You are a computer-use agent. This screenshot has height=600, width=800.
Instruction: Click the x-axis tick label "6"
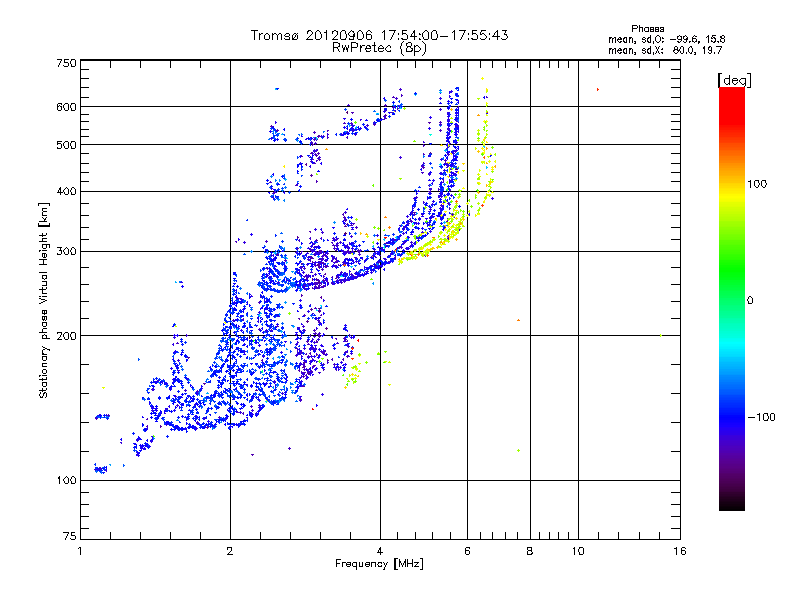(467, 551)
